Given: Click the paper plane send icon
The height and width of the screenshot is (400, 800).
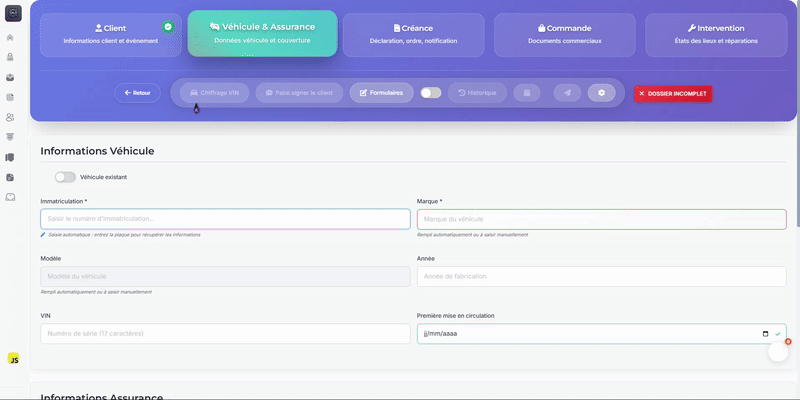Looking at the screenshot, I should point(567,93).
